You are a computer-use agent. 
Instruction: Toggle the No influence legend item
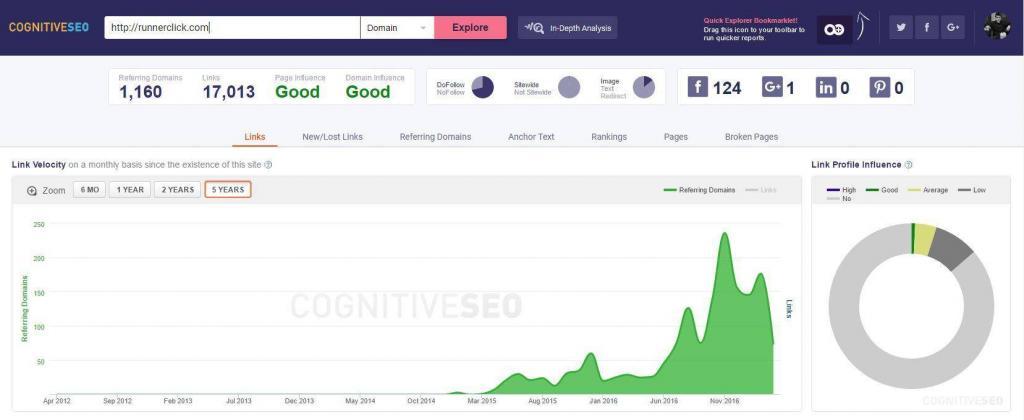(839, 199)
